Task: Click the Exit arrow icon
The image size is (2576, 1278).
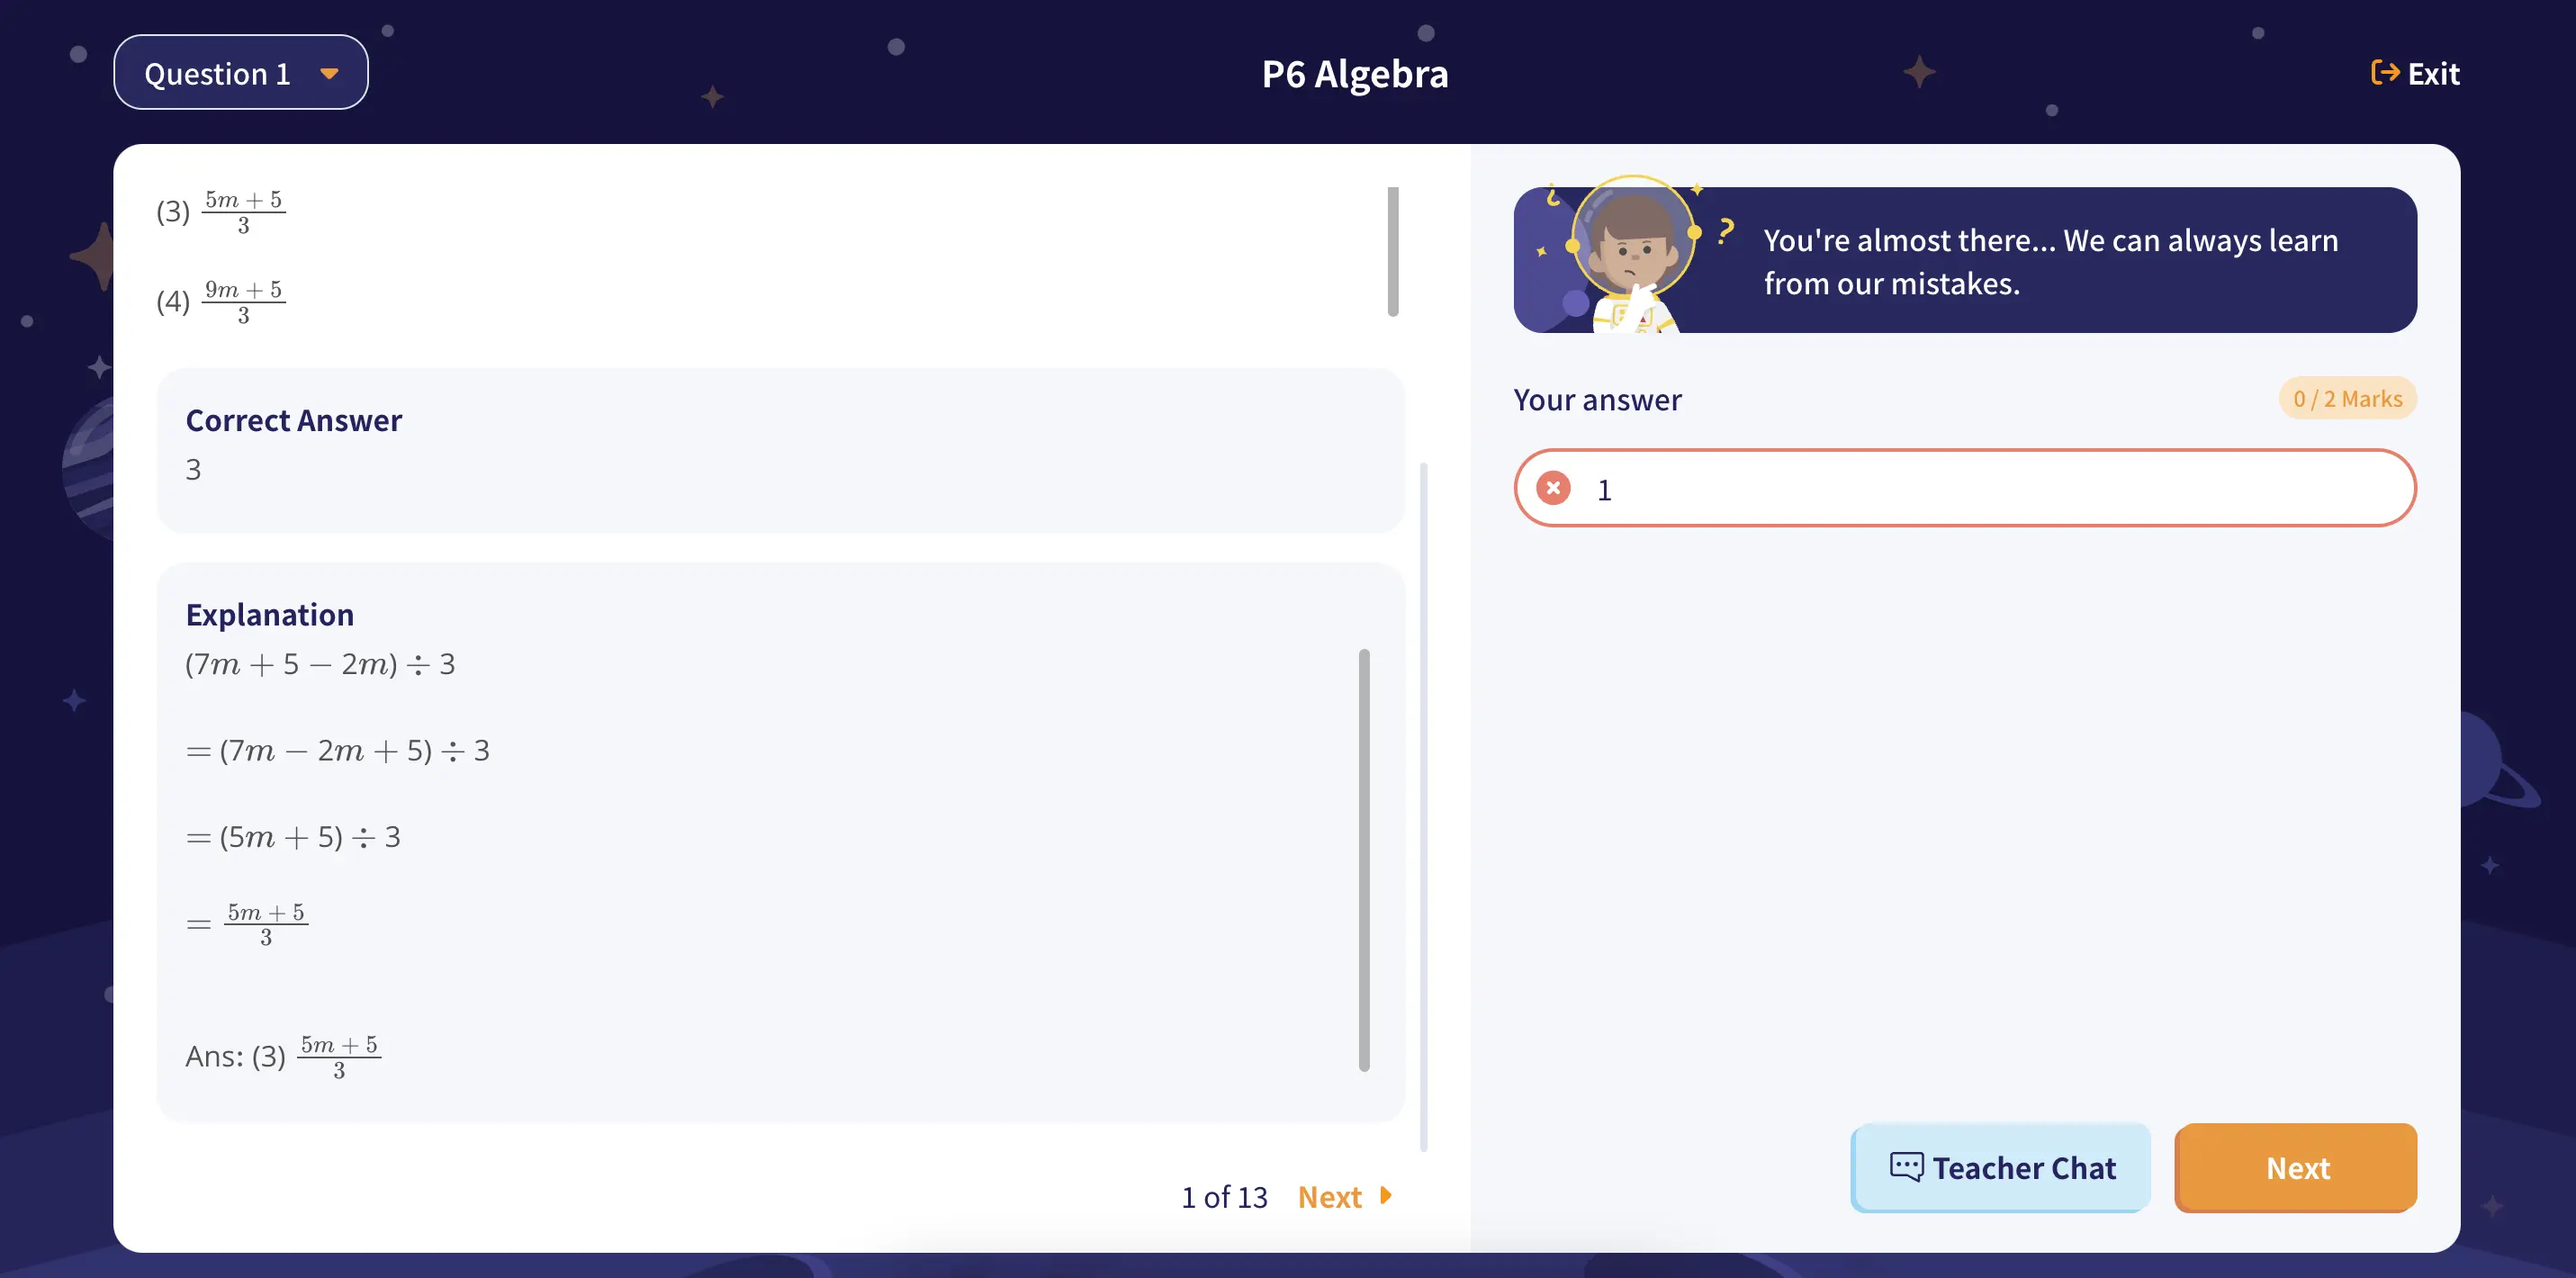Action: coord(2384,73)
